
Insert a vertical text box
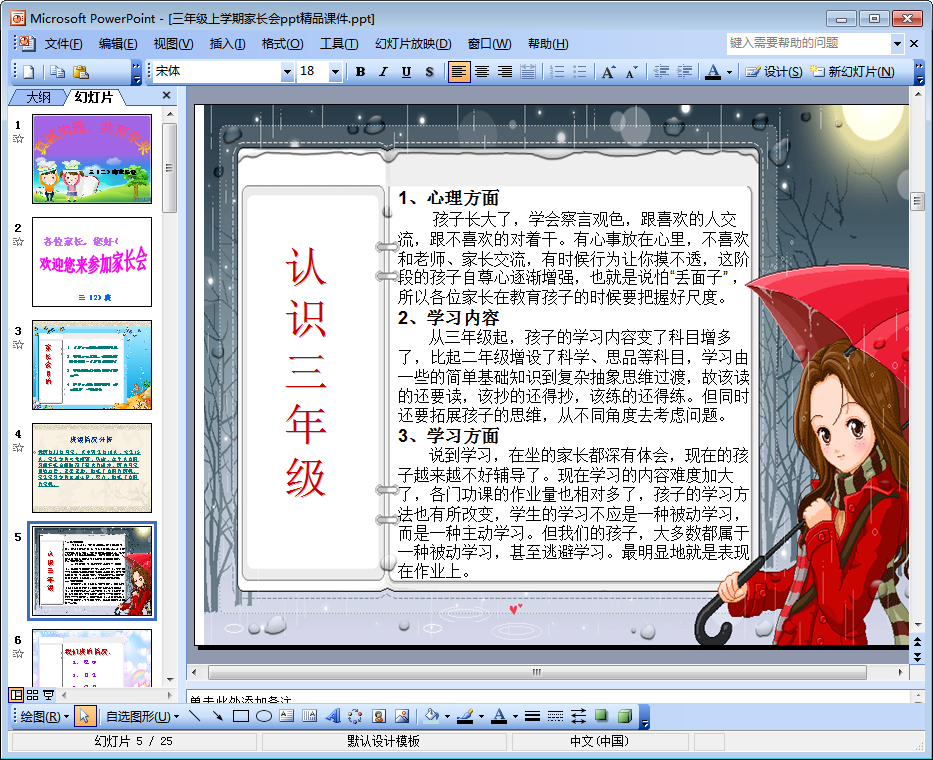[x=309, y=717]
